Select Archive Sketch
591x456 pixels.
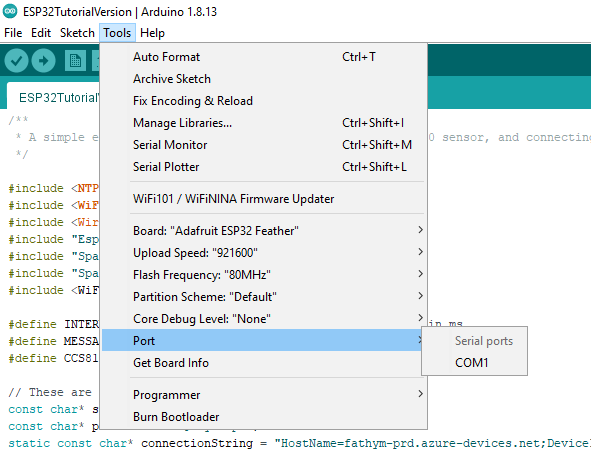click(264, 79)
